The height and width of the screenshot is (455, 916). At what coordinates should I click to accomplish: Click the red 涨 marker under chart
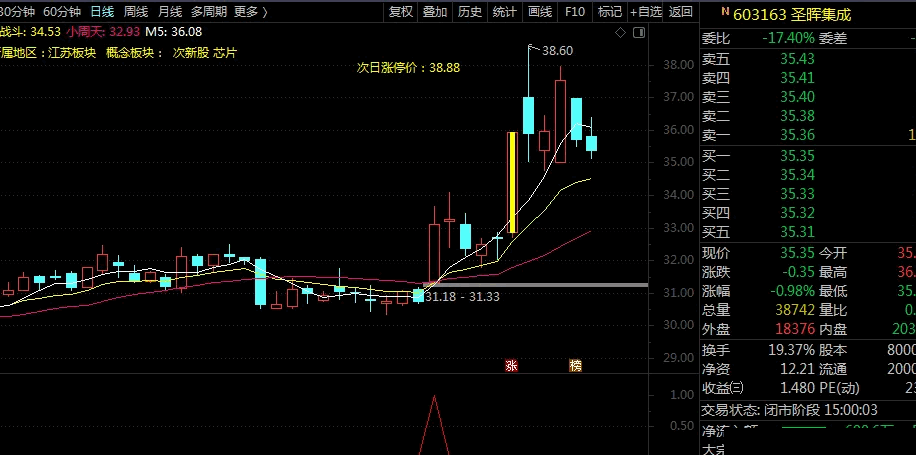pyautogui.click(x=511, y=366)
